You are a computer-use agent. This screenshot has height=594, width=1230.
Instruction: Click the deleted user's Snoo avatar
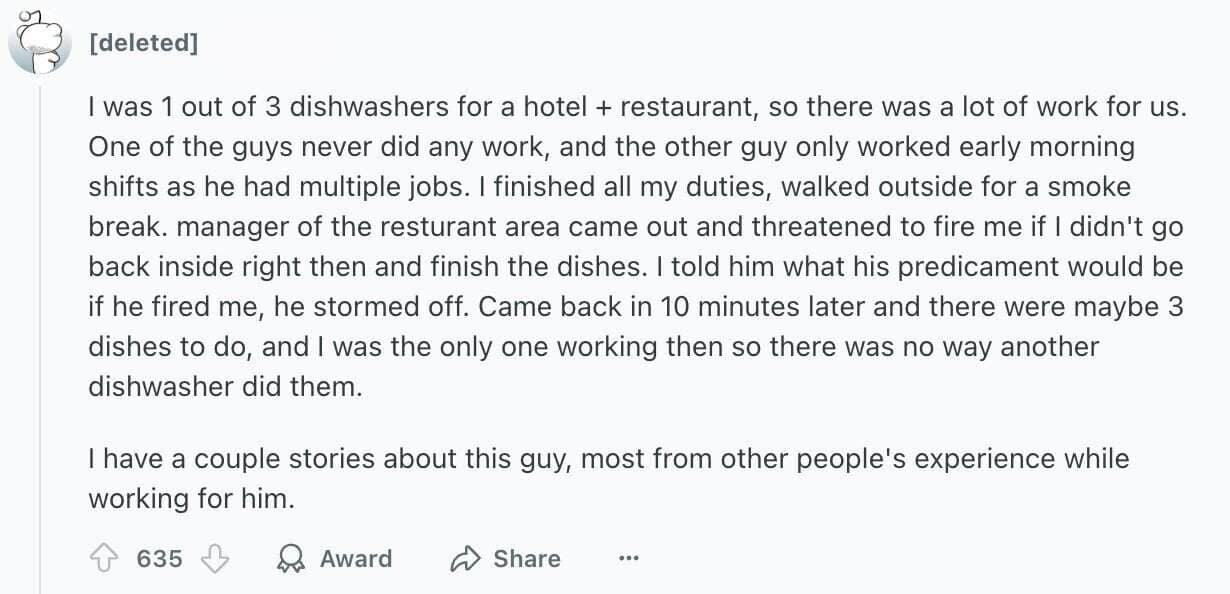pos(39,41)
